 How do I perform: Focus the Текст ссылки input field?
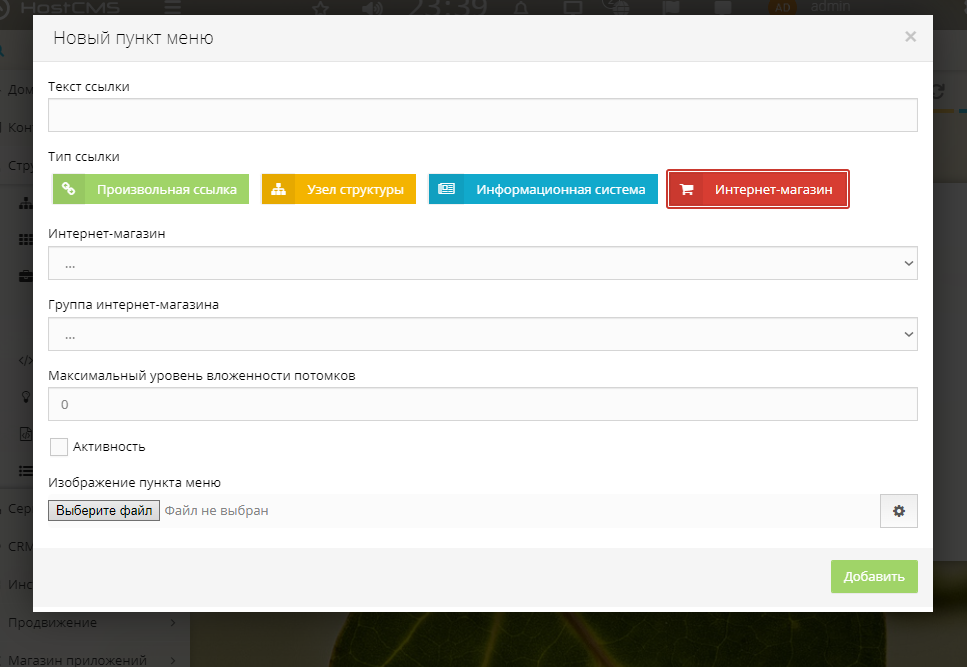[482, 115]
